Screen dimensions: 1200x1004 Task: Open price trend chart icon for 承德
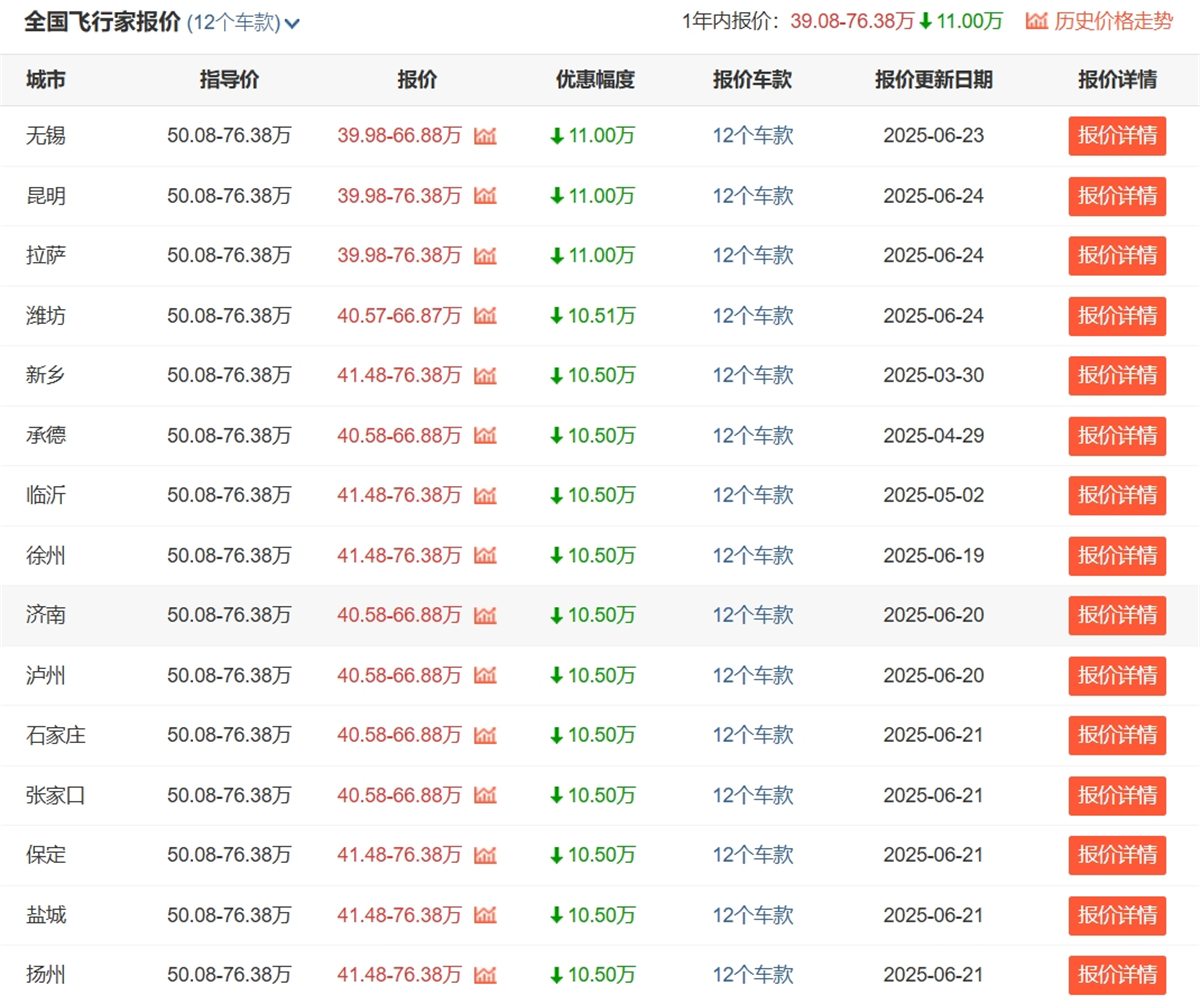pos(485,436)
